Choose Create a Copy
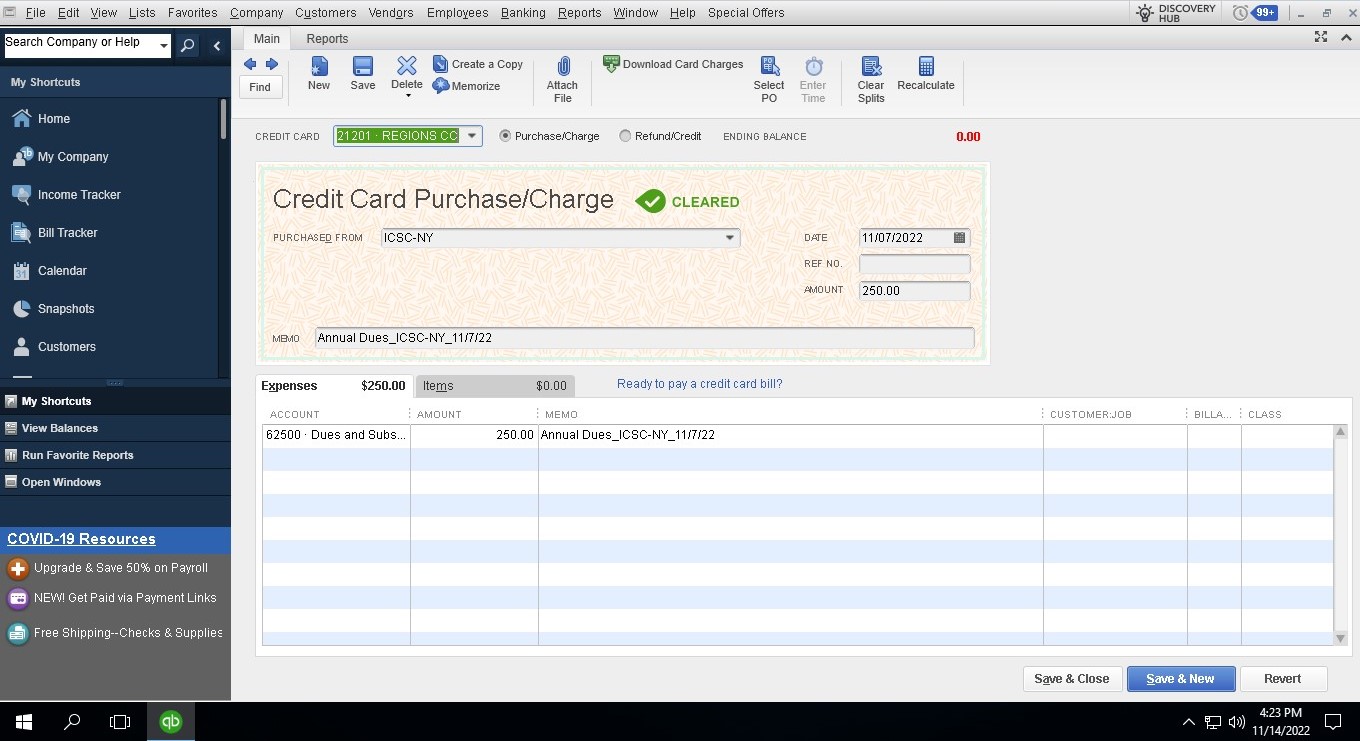This screenshot has width=1360, height=741. pos(478,64)
